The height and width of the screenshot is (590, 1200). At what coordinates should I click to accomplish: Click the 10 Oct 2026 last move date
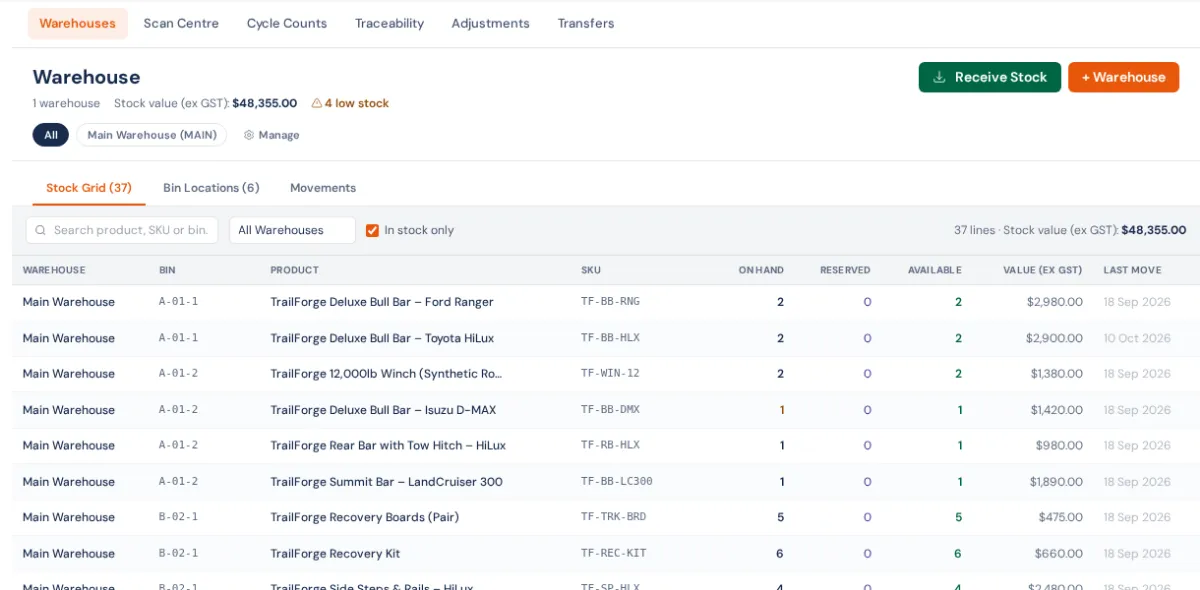click(x=1137, y=338)
